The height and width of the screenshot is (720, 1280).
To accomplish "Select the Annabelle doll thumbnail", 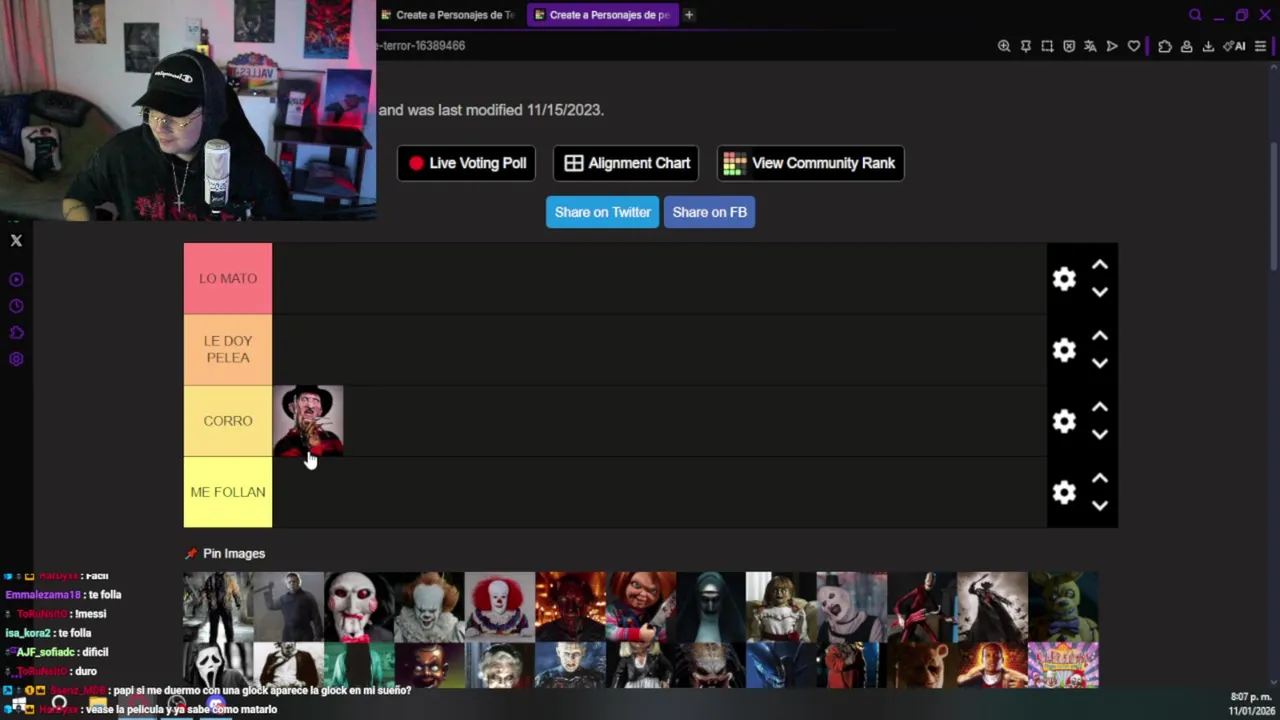I will [x=781, y=606].
